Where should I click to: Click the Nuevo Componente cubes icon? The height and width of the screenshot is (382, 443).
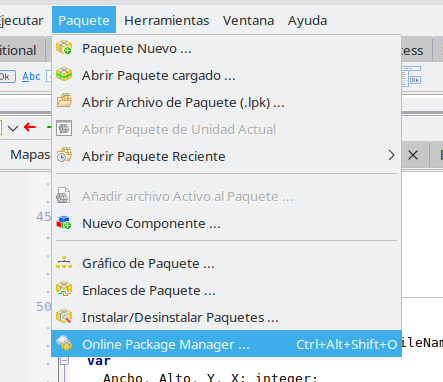(64, 222)
